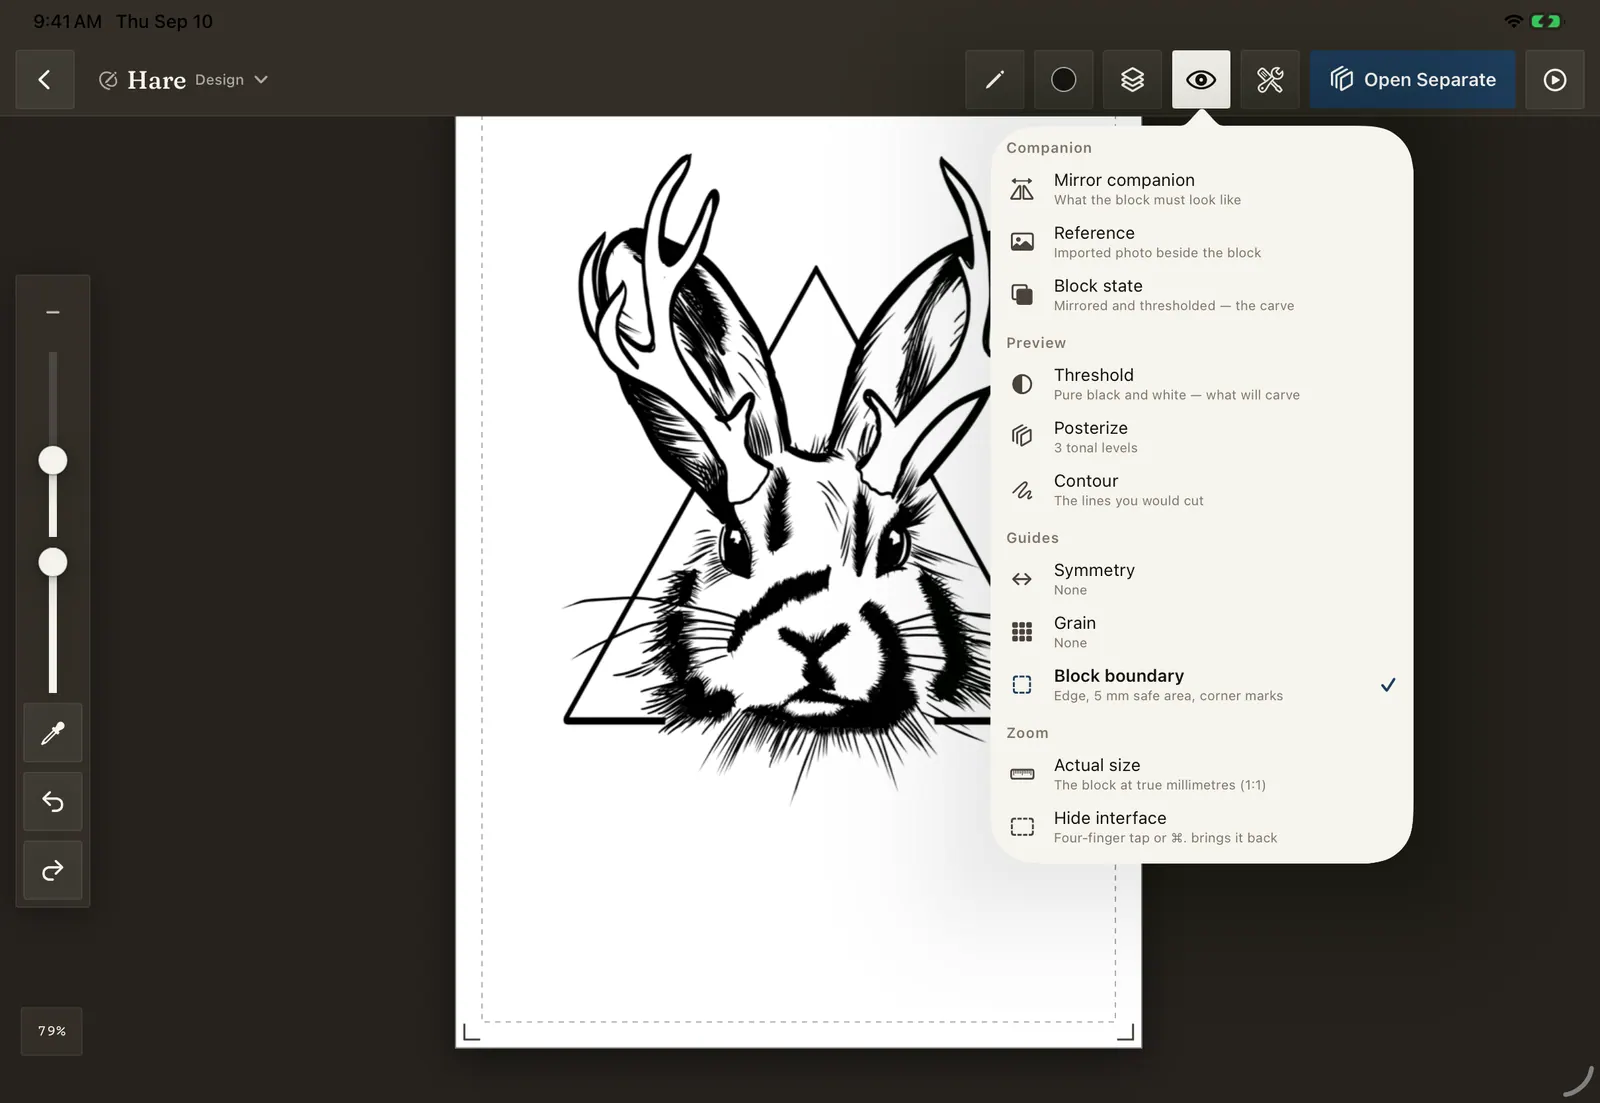Click the 79% zoom indicator
The image size is (1600, 1103).
coord(52,1031)
